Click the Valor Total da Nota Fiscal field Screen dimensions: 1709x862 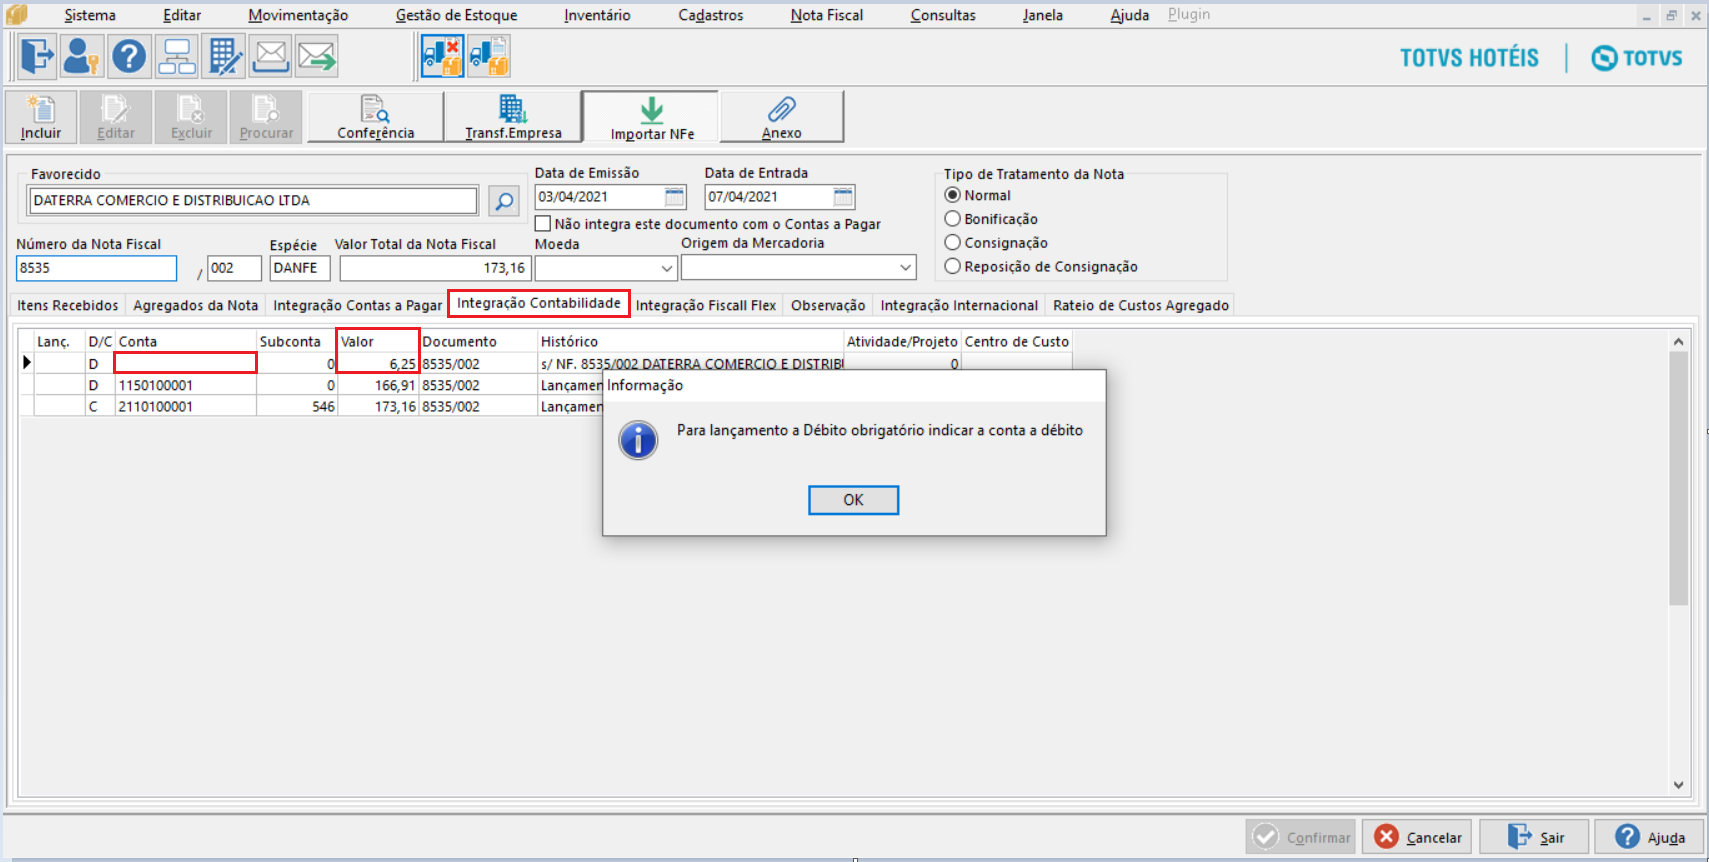point(434,268)
